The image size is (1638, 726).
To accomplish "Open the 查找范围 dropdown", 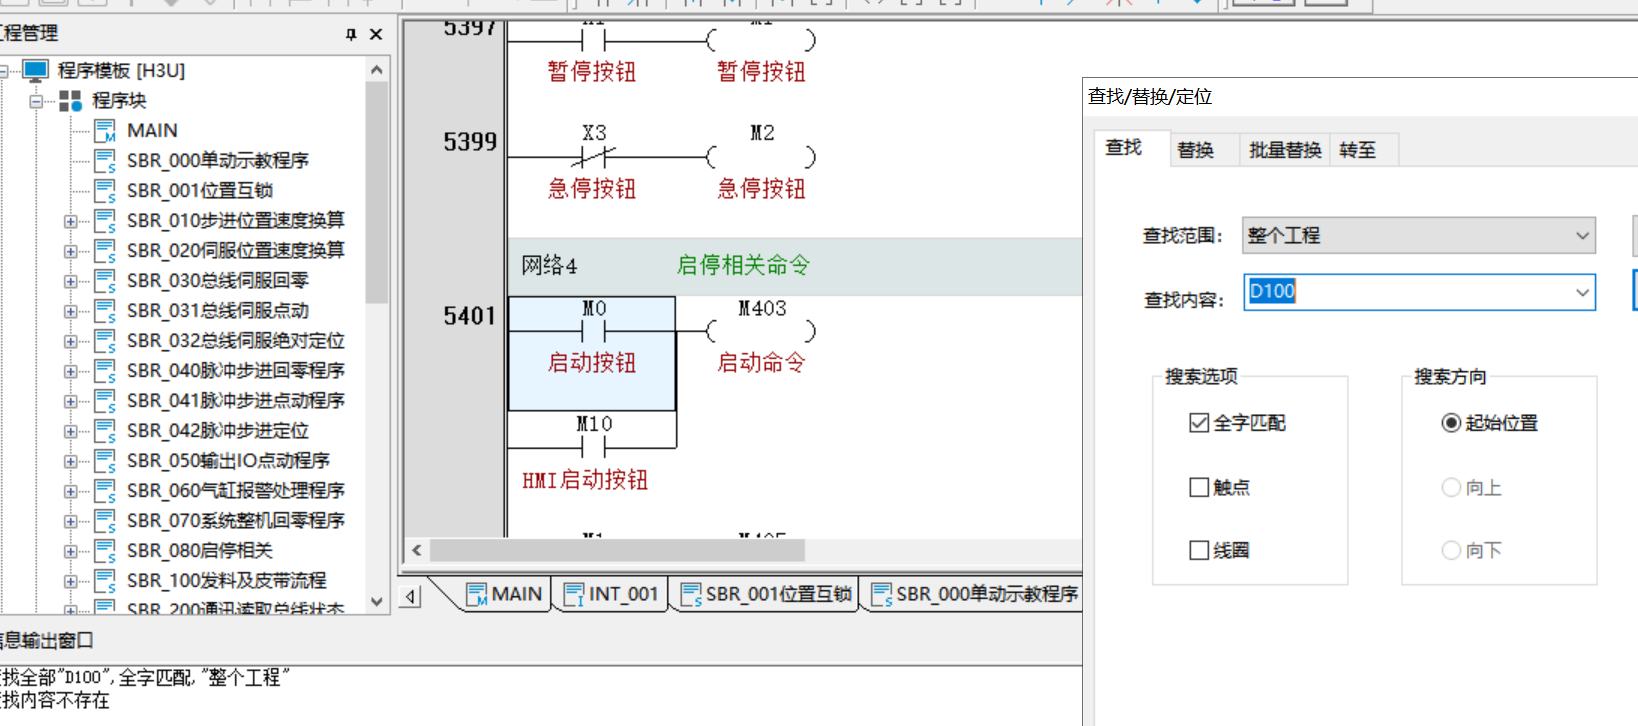I will 1582,236.
